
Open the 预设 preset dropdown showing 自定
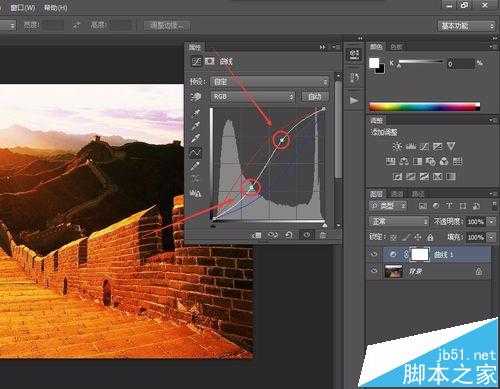pyautogui.click(x=269, y=81)
